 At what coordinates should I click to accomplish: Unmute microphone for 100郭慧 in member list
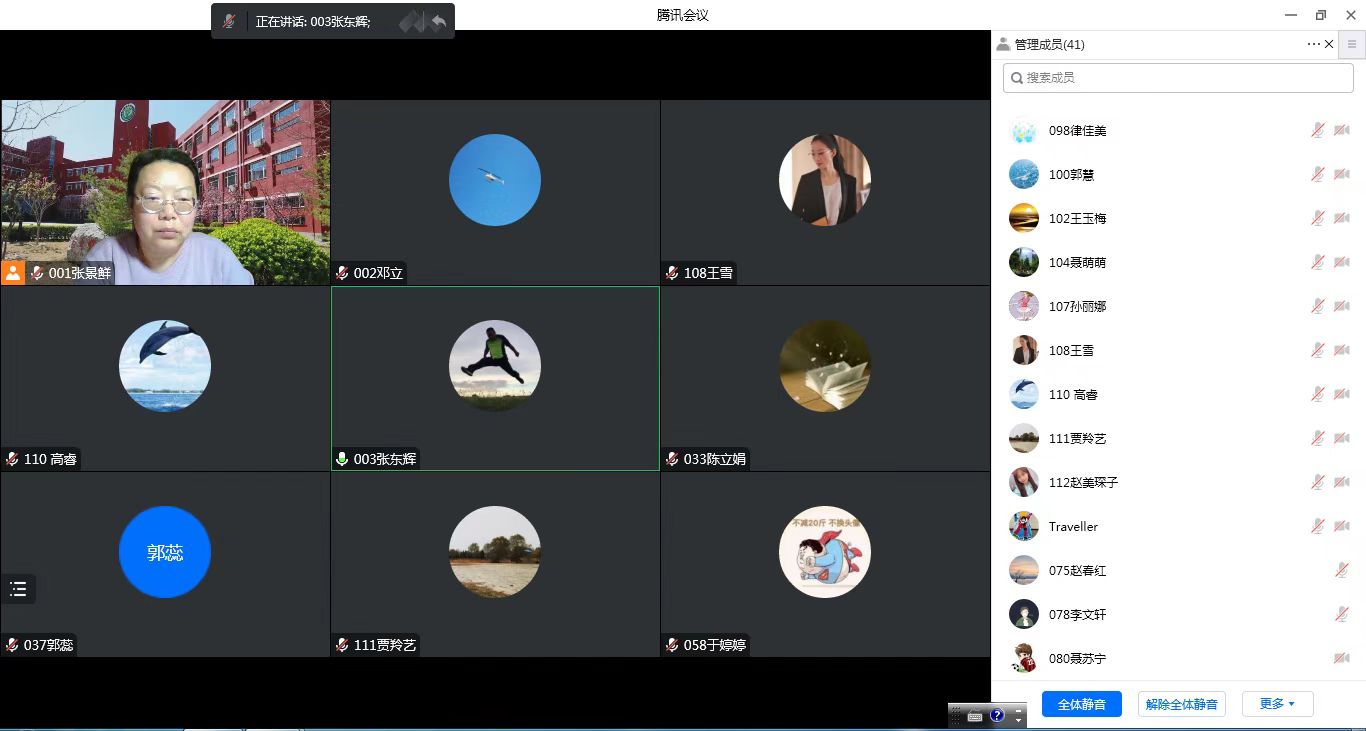(x=1318, y=174)
